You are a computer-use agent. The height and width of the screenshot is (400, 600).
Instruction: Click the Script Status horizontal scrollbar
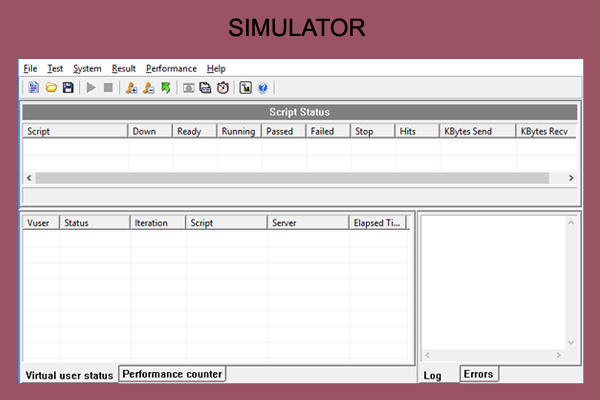[x=292, y=178]
